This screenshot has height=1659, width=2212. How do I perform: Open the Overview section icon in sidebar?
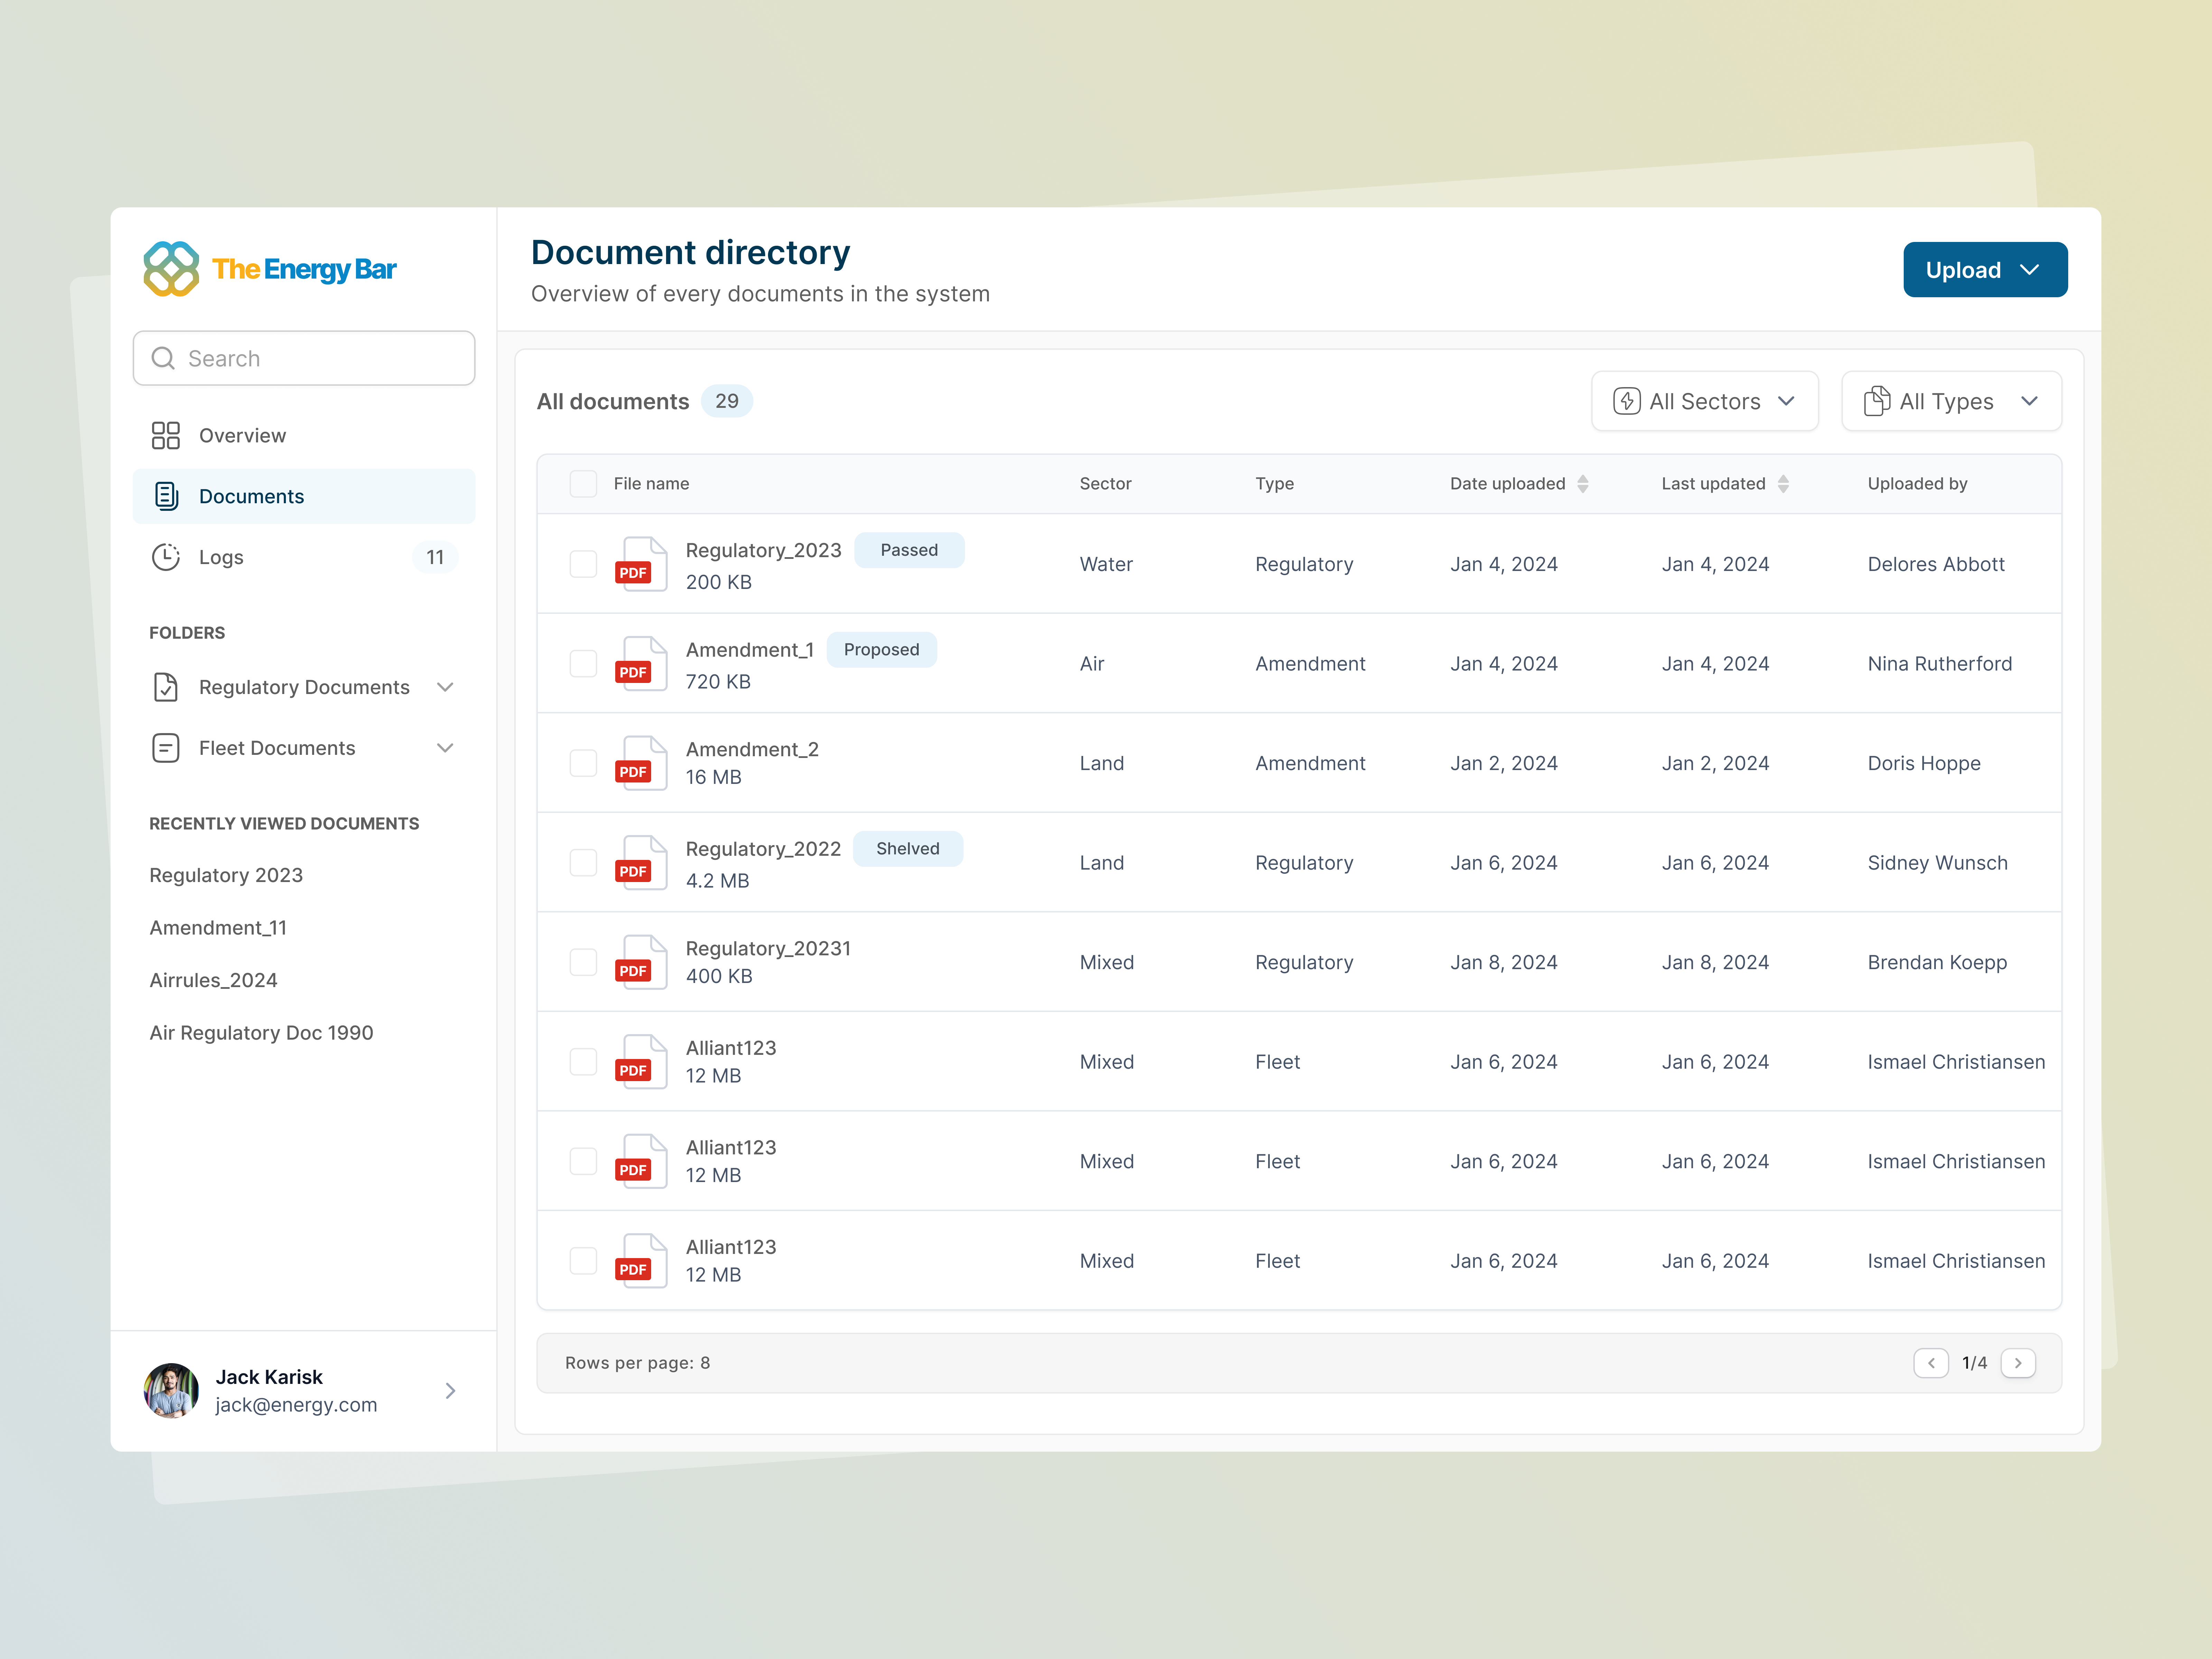point(166,435)
